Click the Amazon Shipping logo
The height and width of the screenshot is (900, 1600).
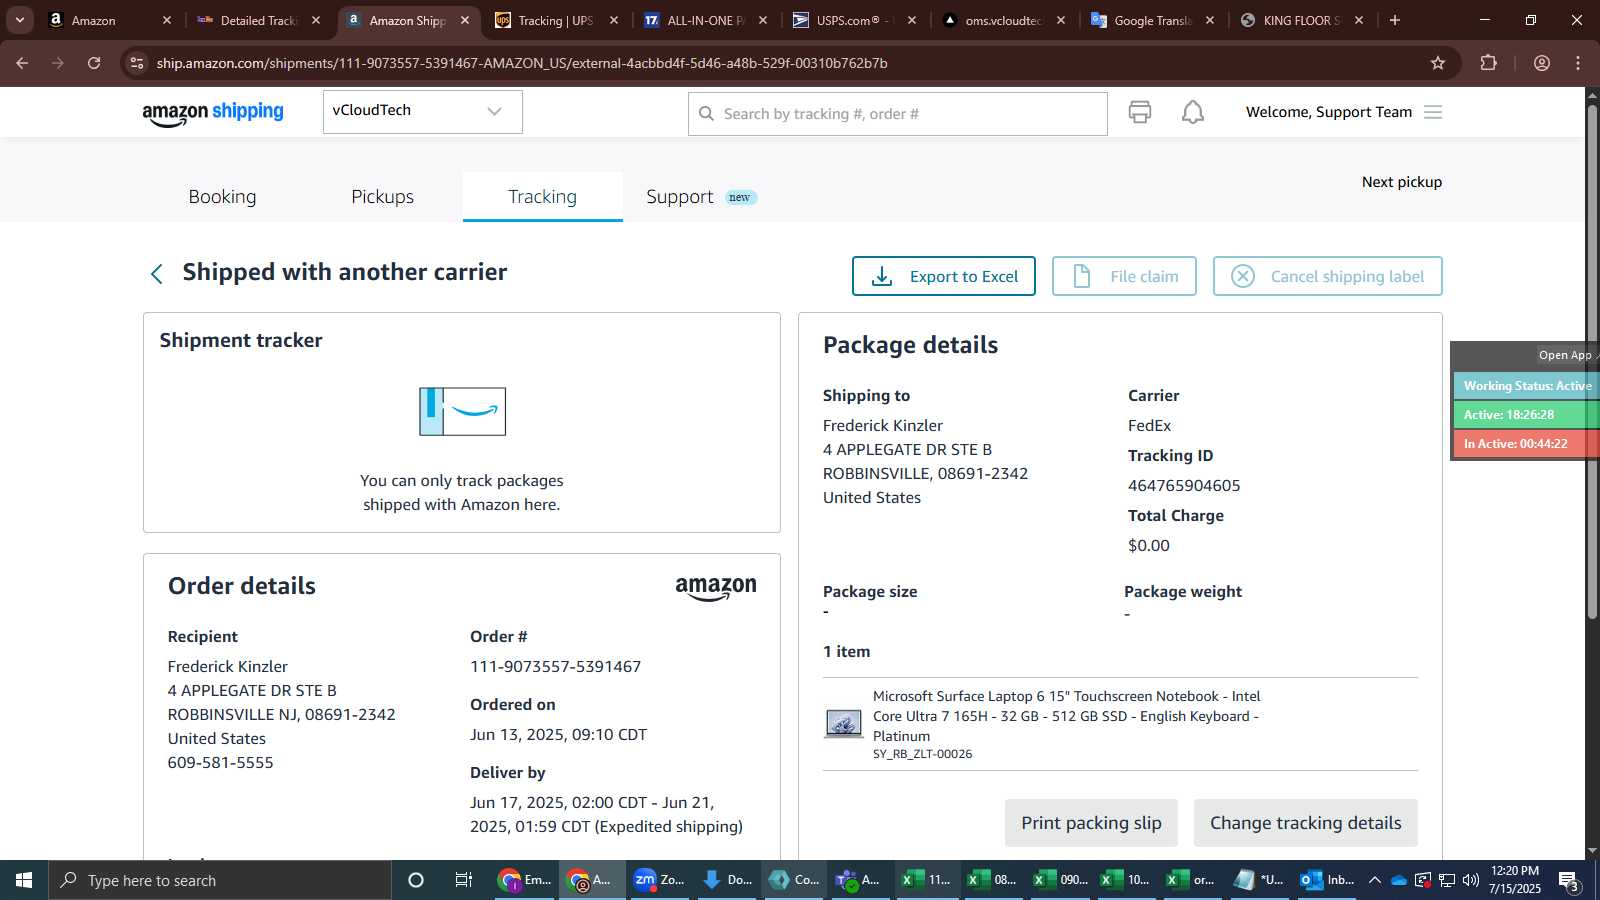tap(213, 113)
